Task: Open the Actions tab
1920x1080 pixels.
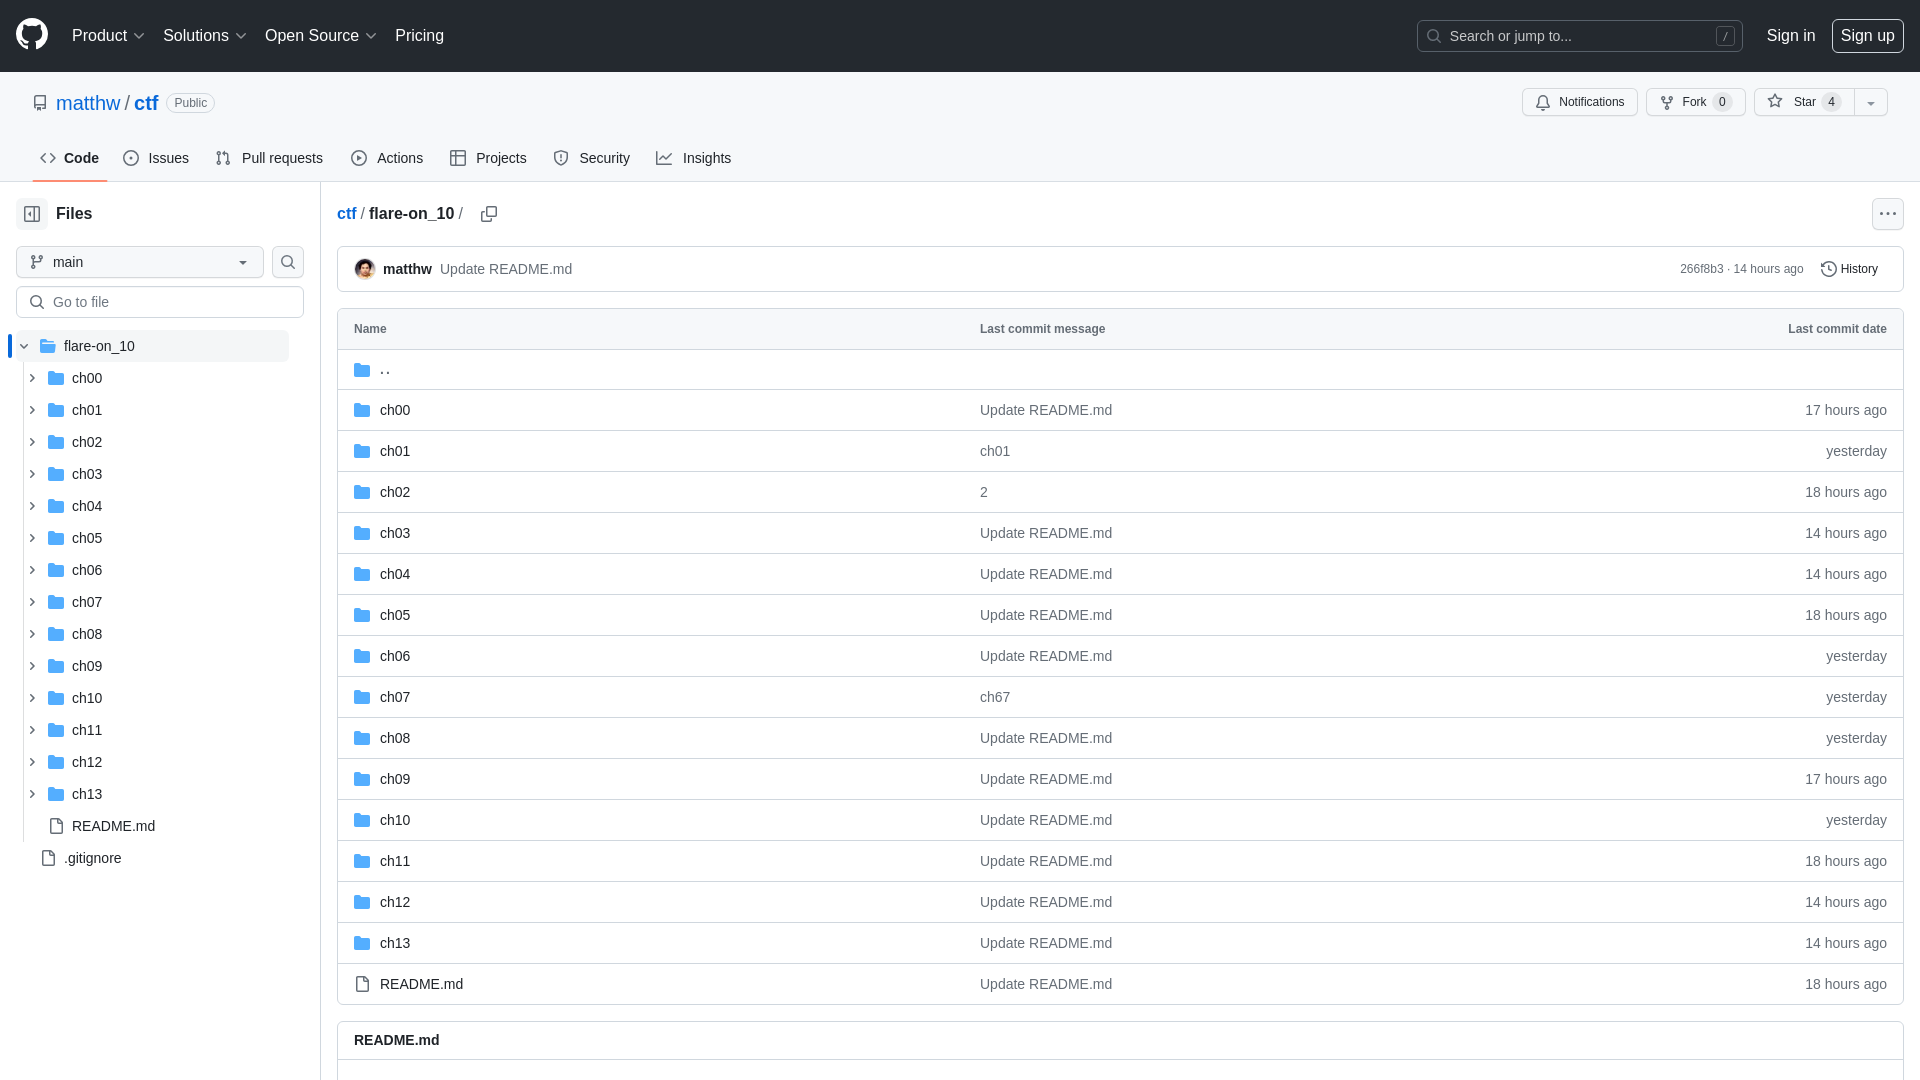Action: [x=387, y=158]
